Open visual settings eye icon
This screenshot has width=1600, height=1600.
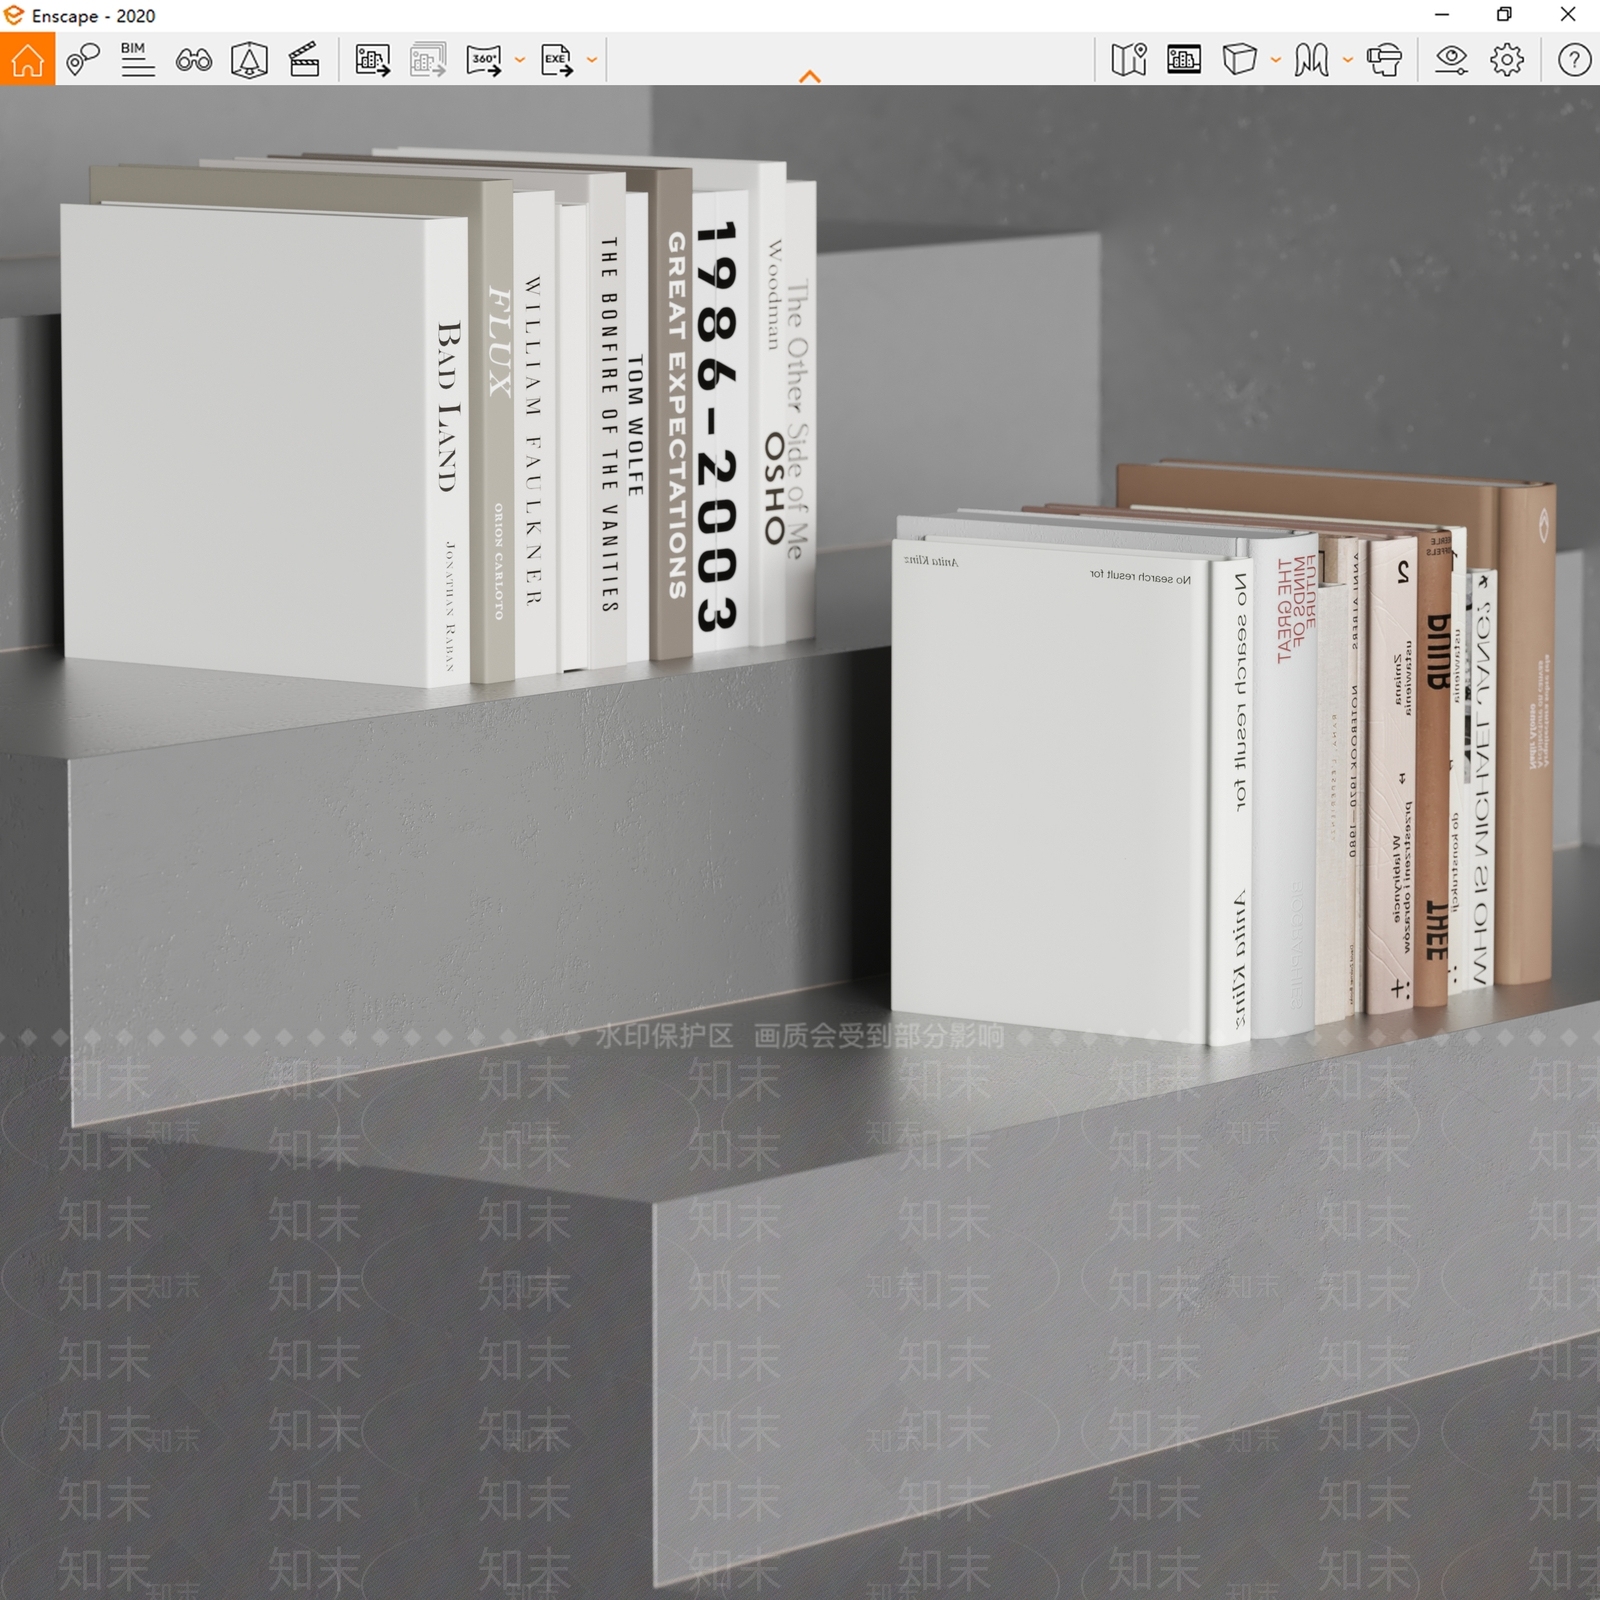[x=1451, y=60]
